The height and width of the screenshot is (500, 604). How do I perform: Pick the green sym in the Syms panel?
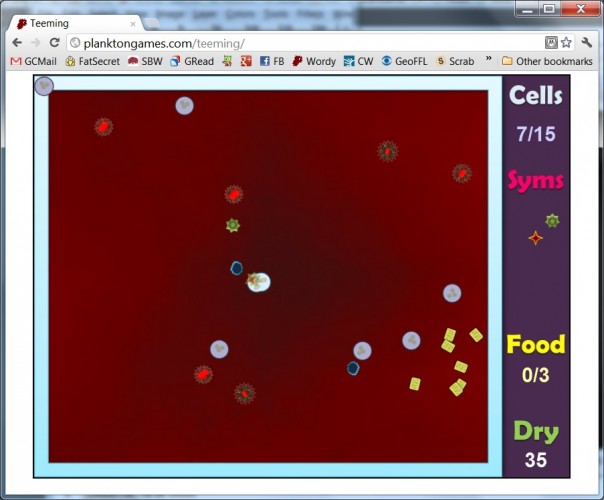(552, 221)
